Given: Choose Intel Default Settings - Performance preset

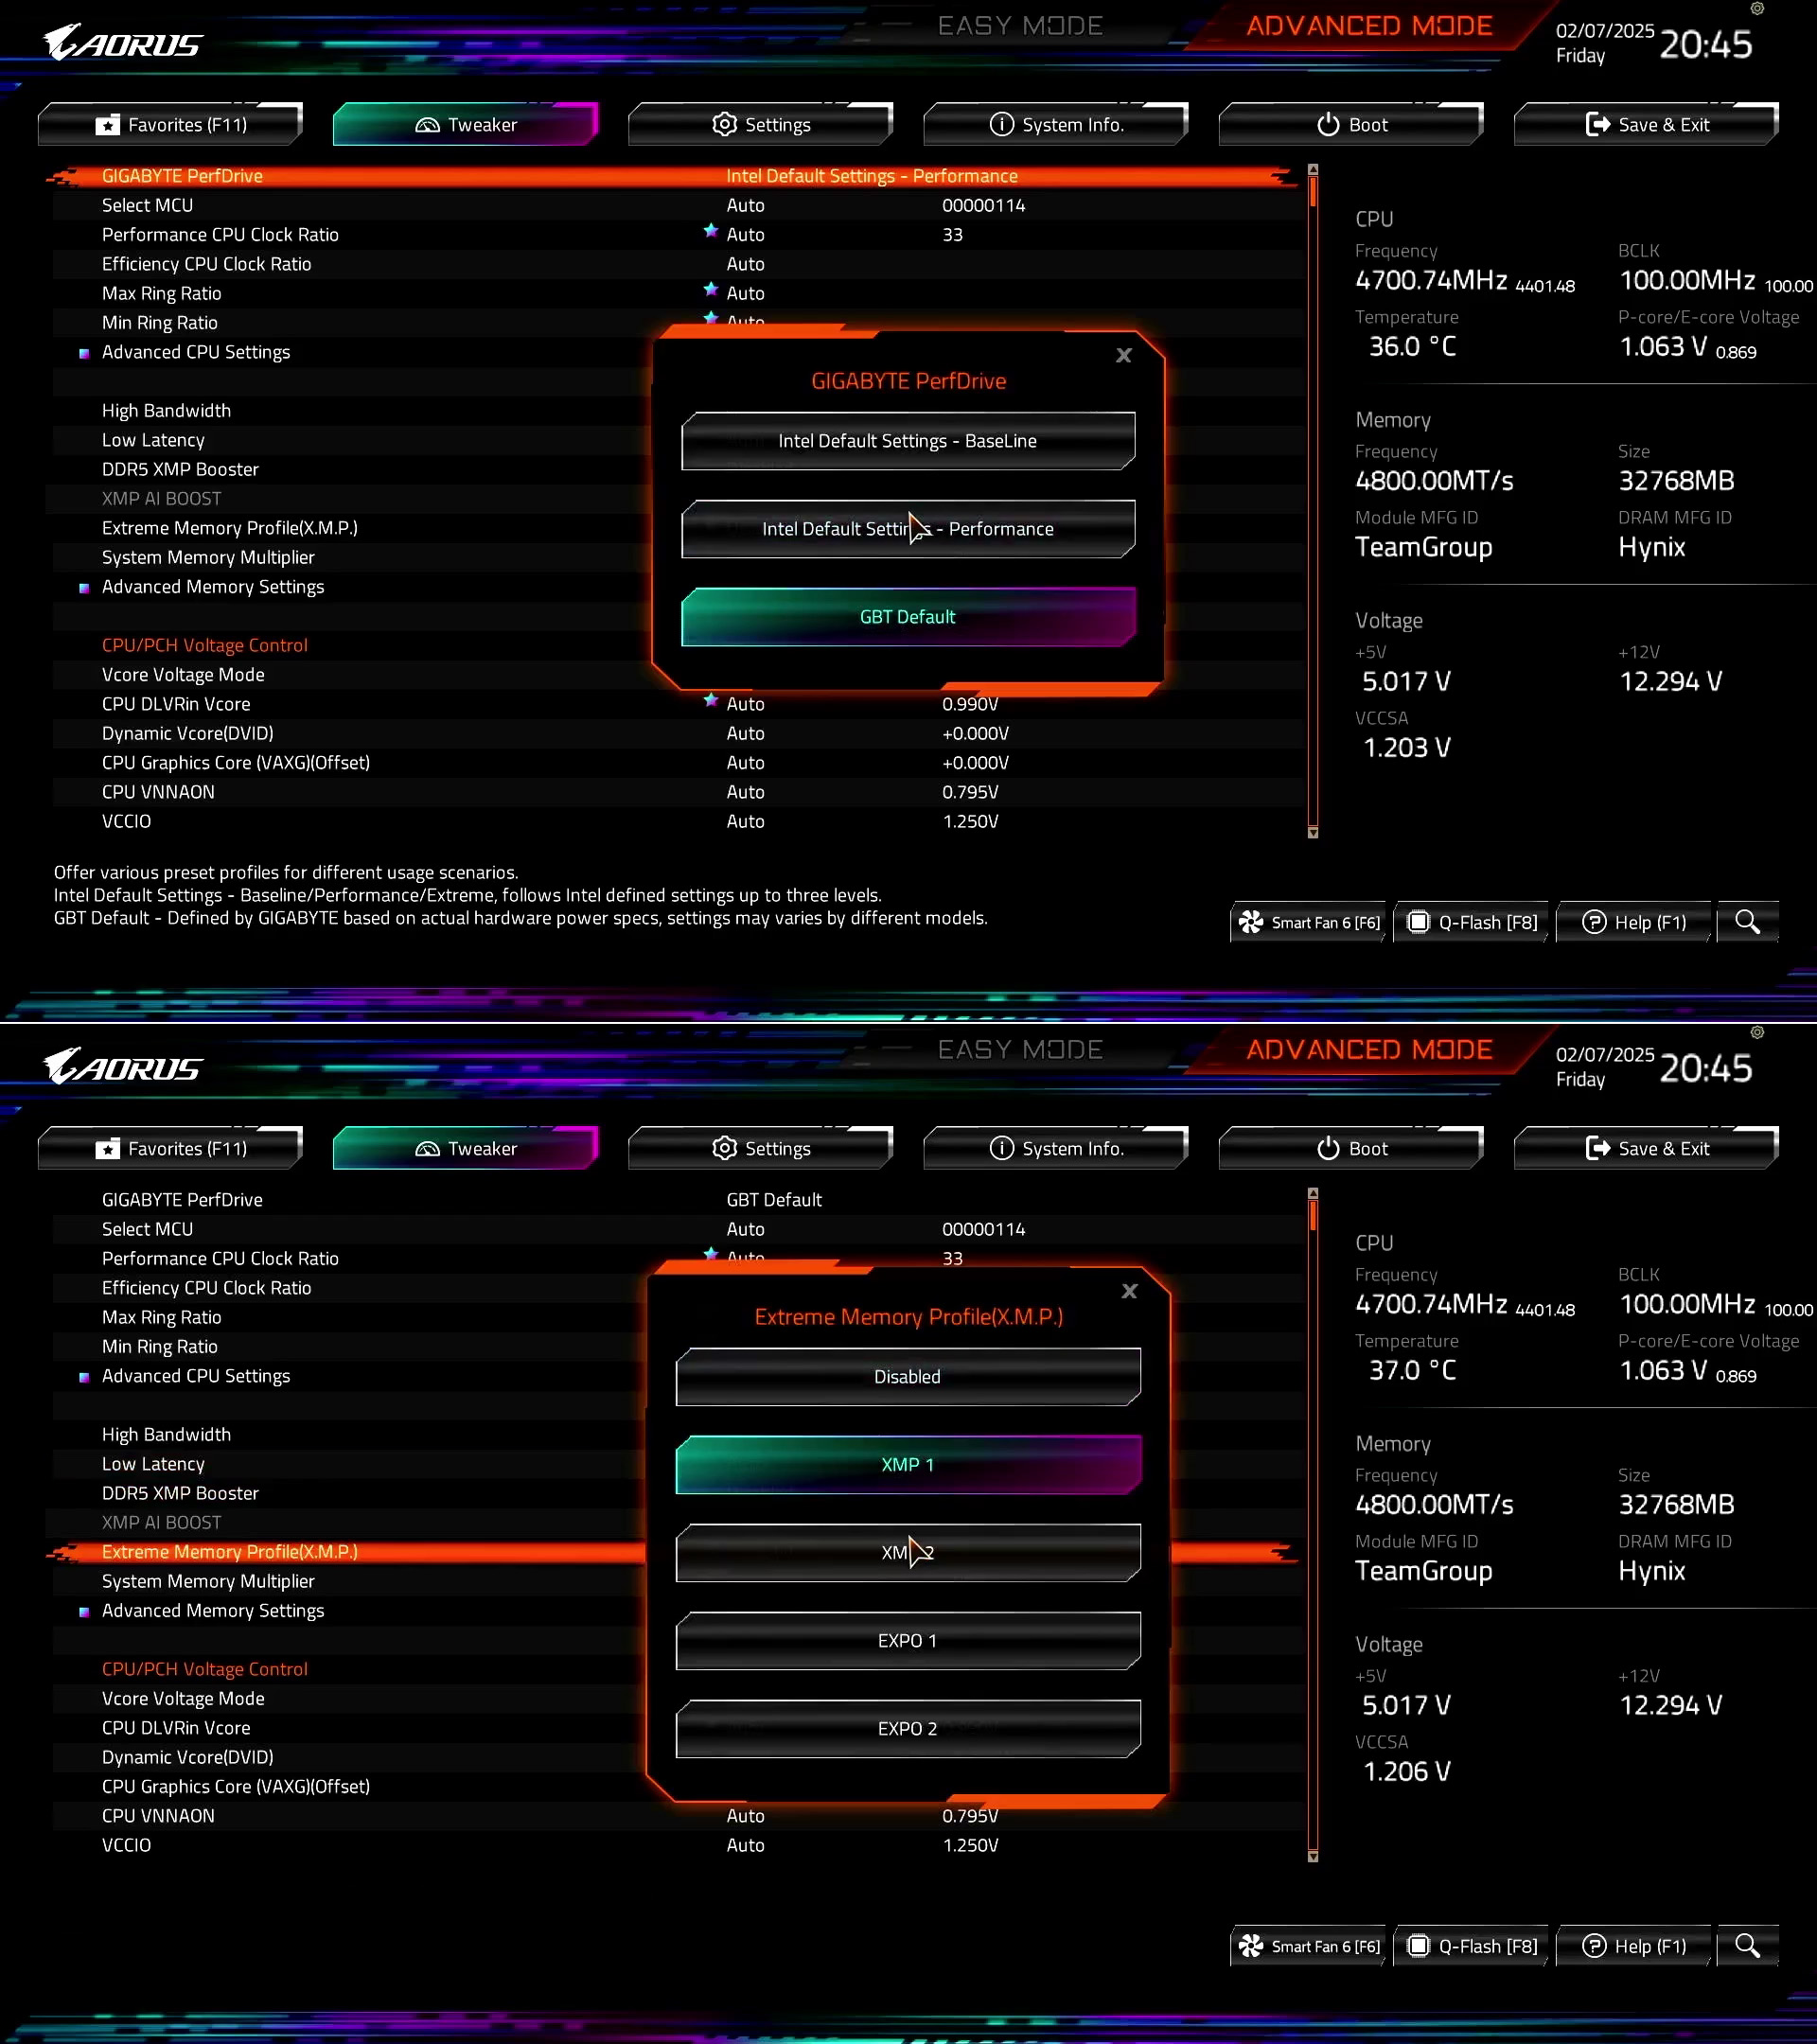Looking at the screenshot, I should click(907, 529).
